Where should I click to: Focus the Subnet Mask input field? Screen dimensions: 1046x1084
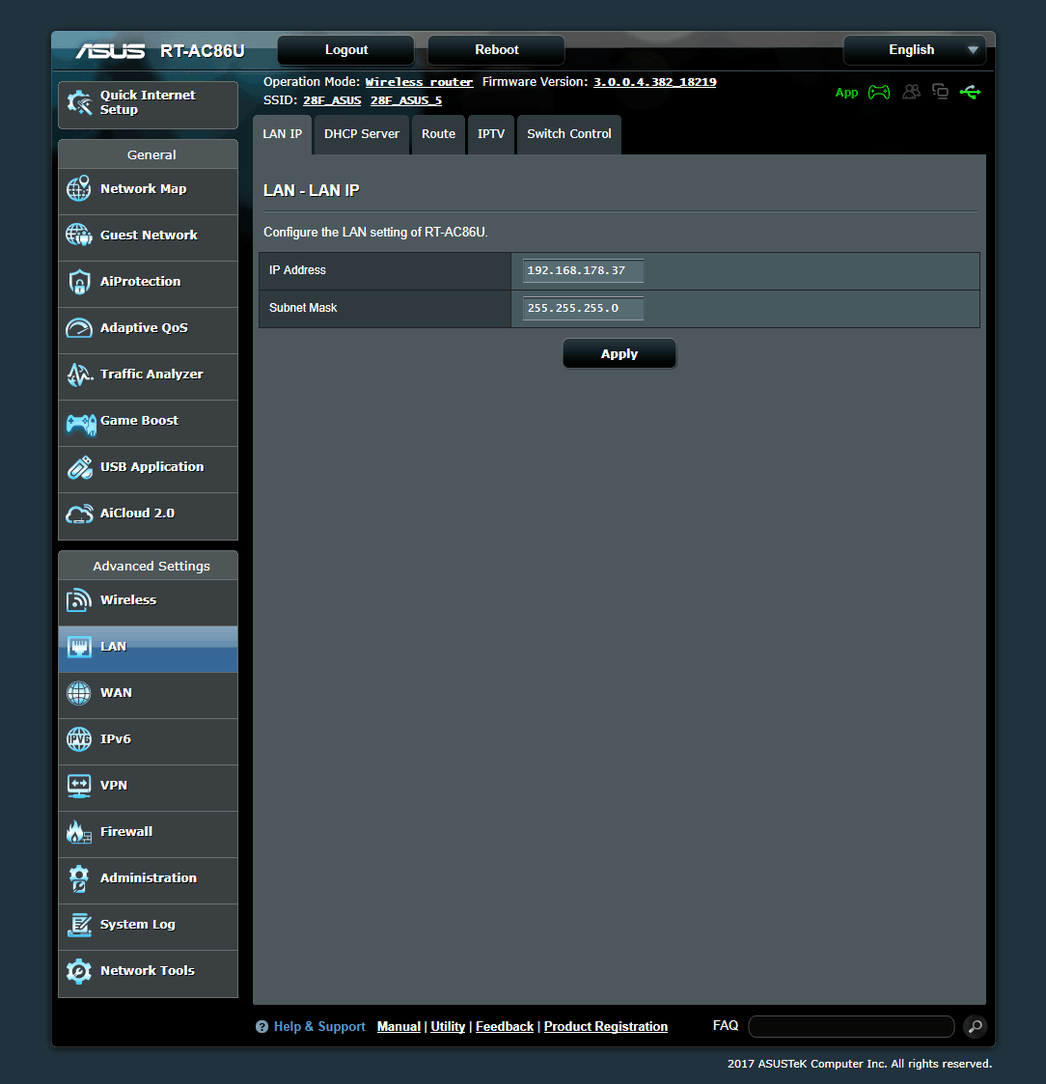pos(583,308)
